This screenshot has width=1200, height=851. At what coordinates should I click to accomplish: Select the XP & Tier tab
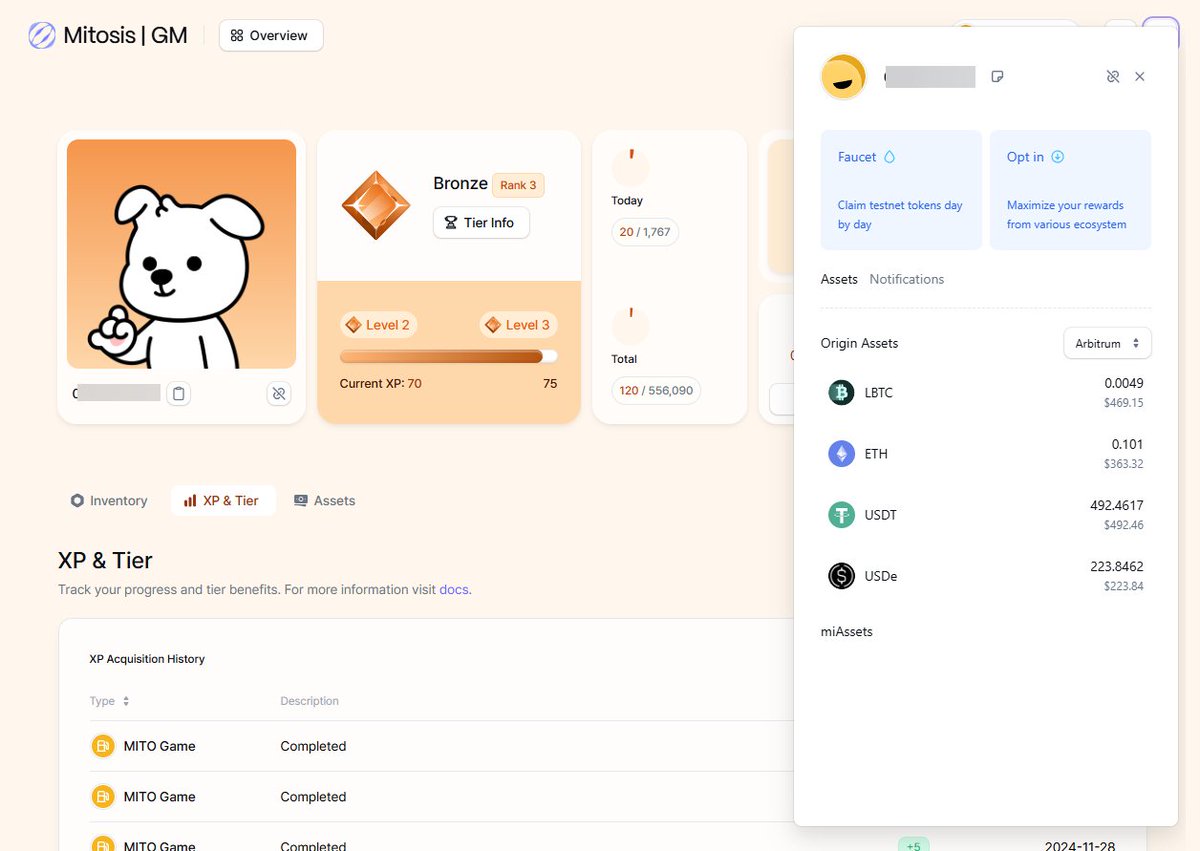[223, 501]
